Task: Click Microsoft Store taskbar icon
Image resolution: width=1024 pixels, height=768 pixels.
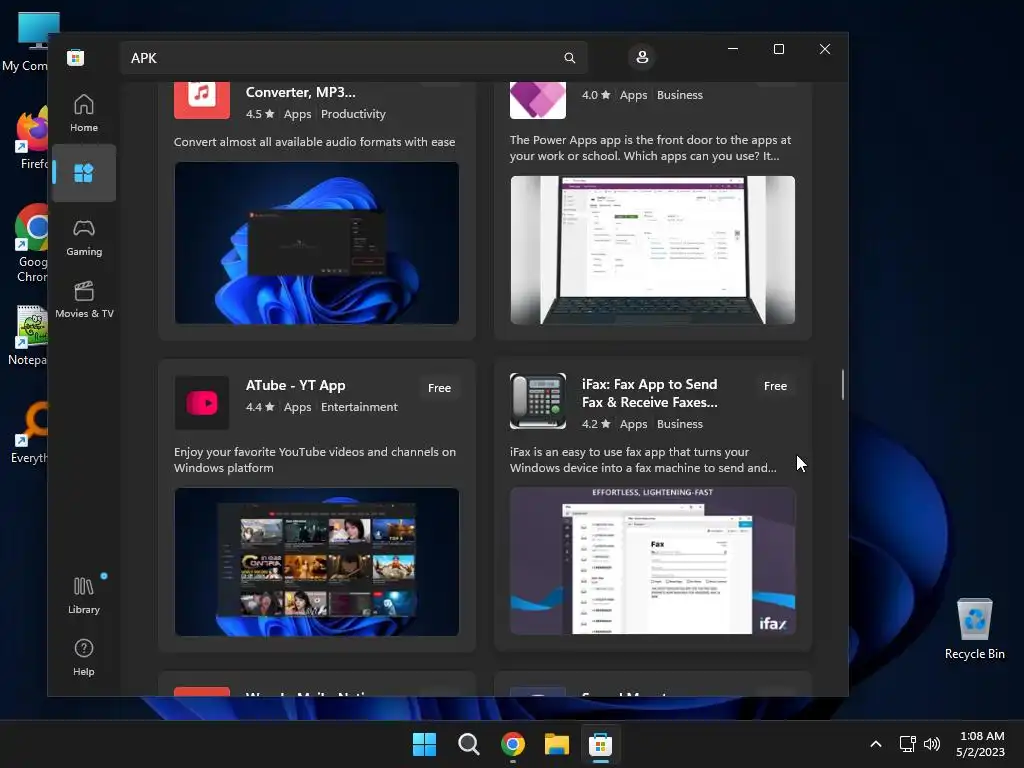Action: tap(600, 744)
